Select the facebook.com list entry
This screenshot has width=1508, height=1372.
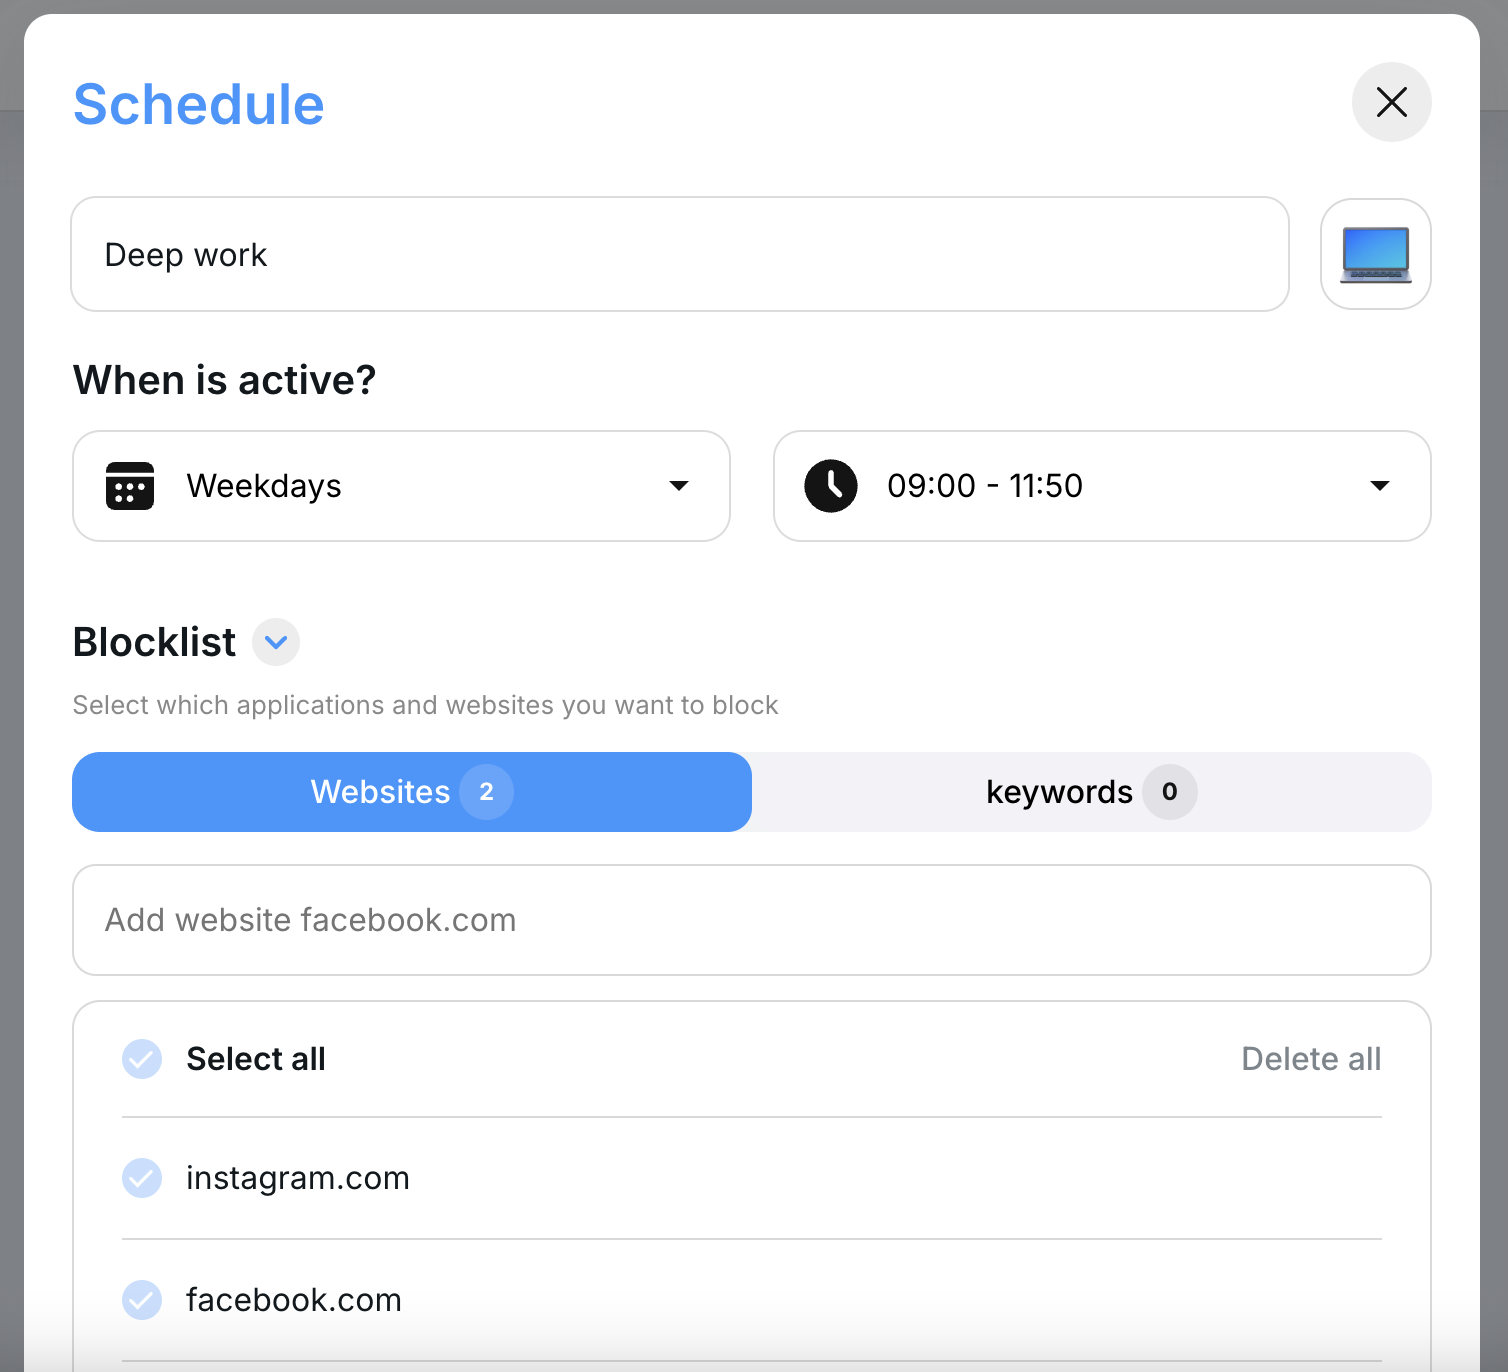click(x=294, y=1300)
